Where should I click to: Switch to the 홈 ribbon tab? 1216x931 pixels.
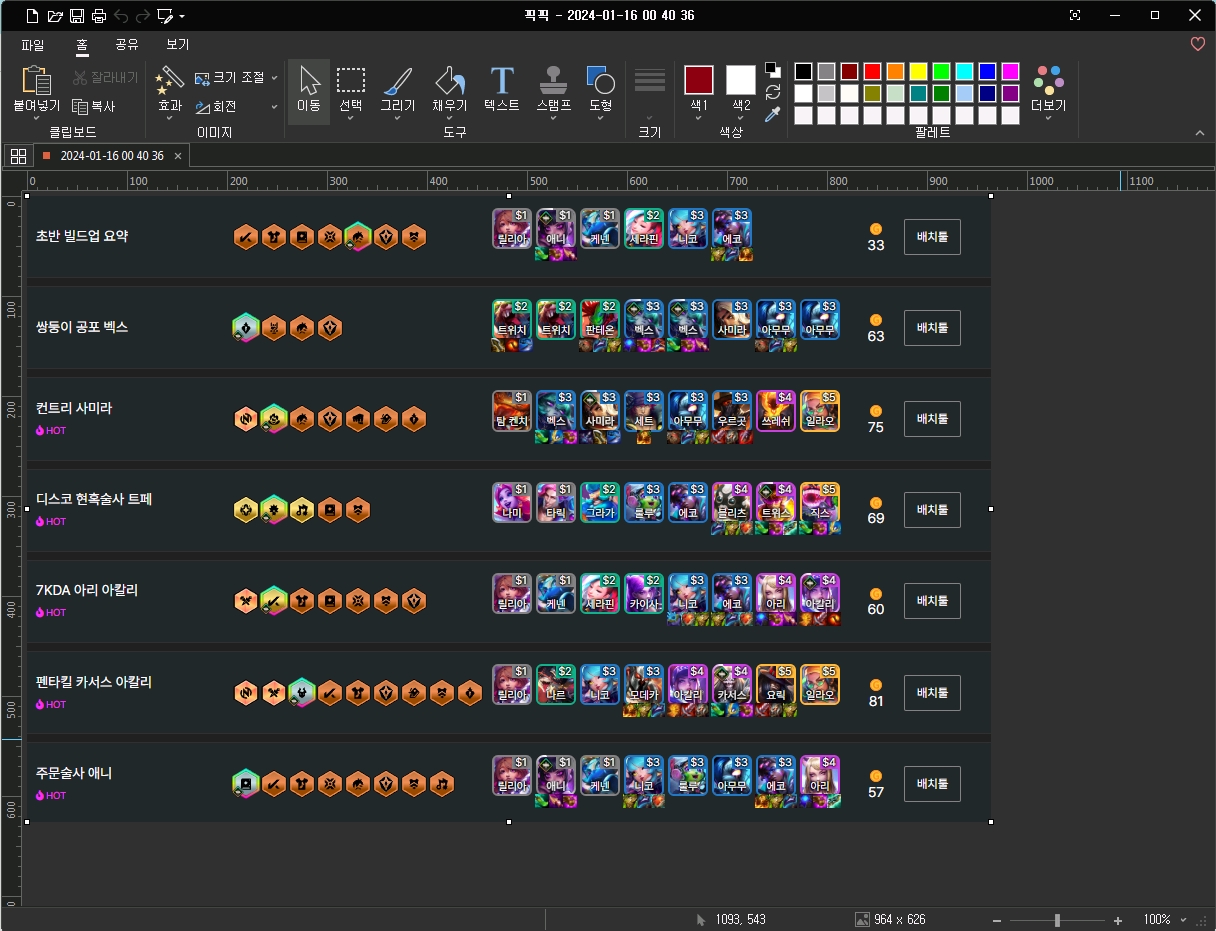[x=82, y=45]
